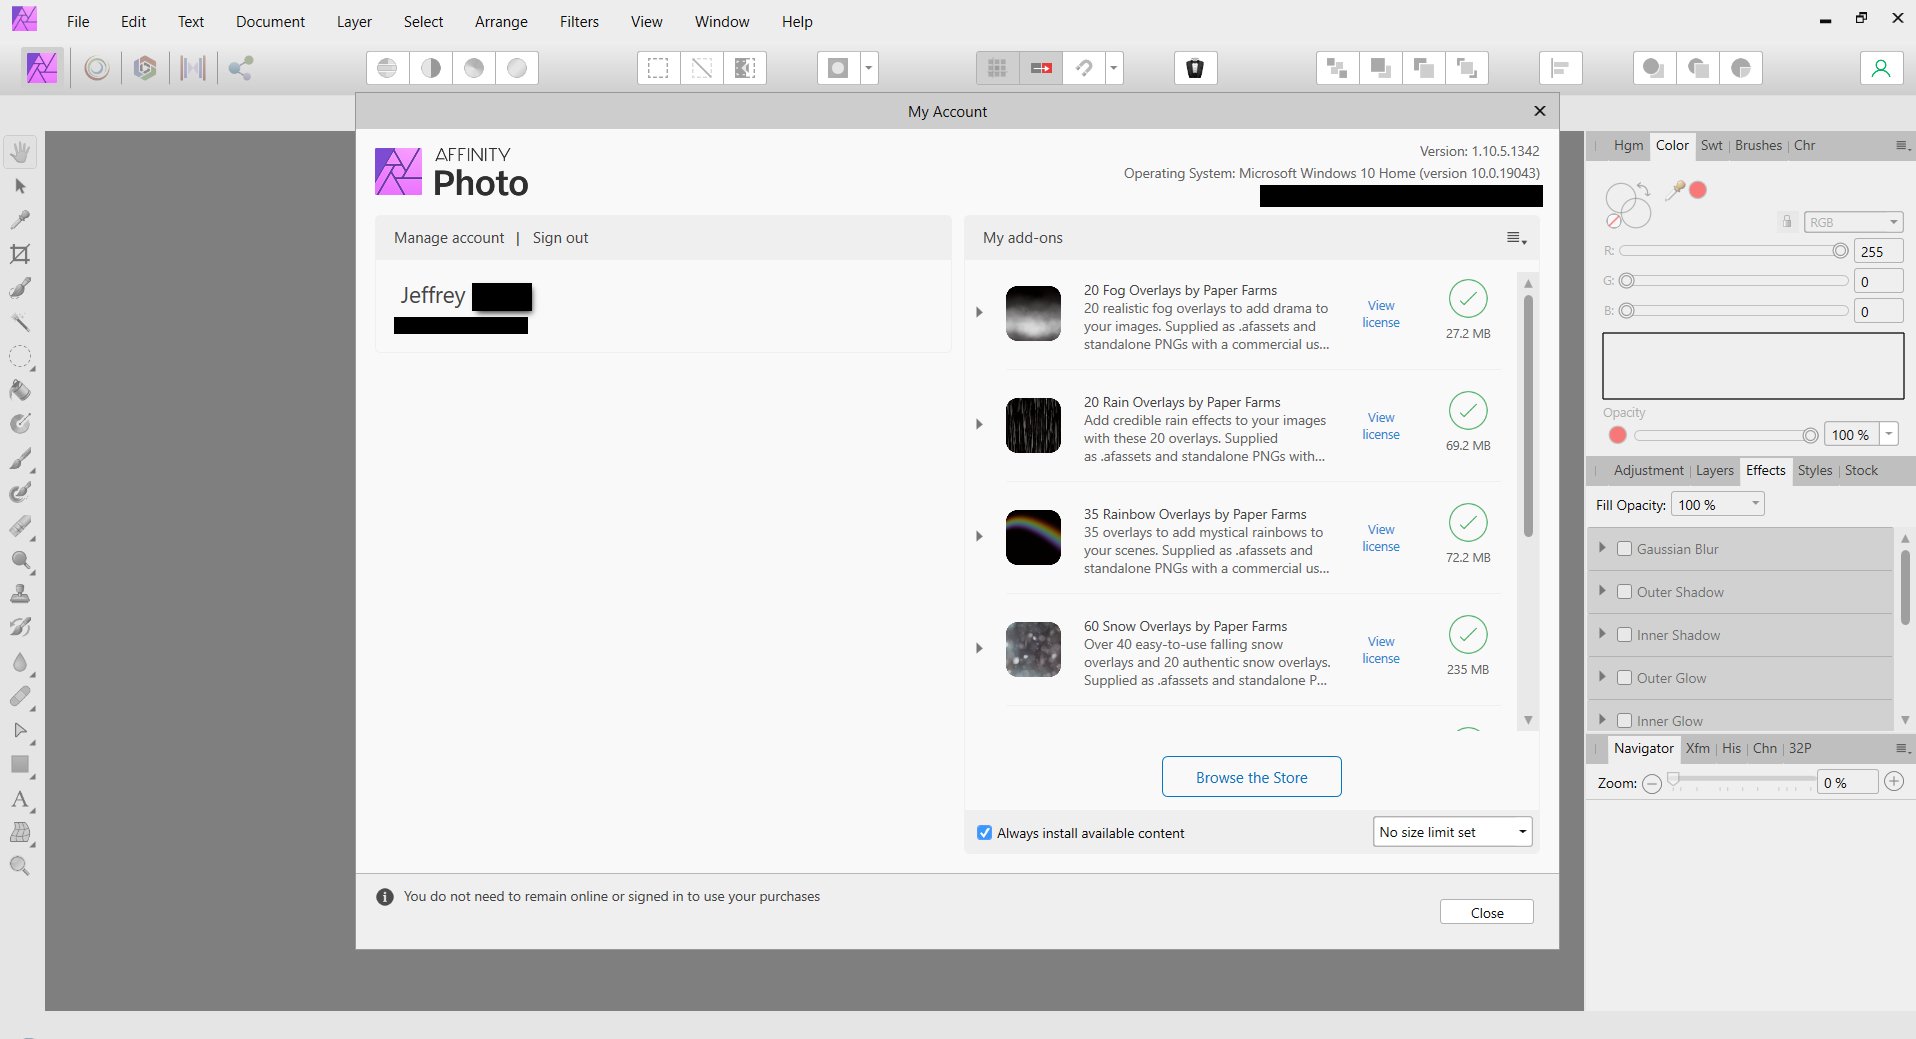Select the Paint Brush tool
Screen dimensions: 1916x1039
click(20, 459)
